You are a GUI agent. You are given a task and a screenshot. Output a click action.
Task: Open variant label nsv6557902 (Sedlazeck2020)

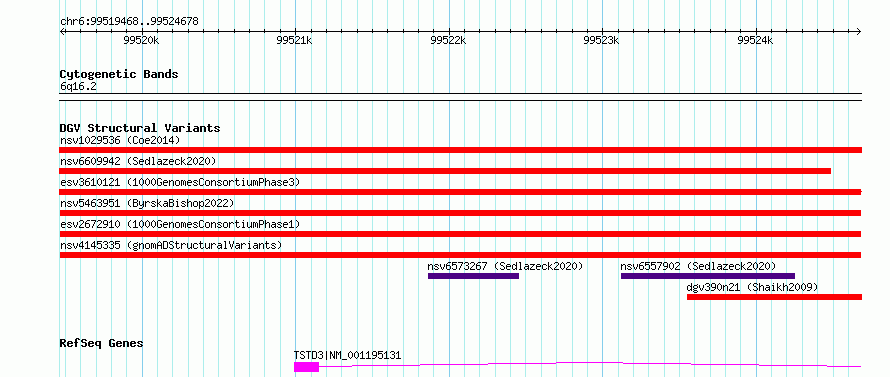pos(698,266)
